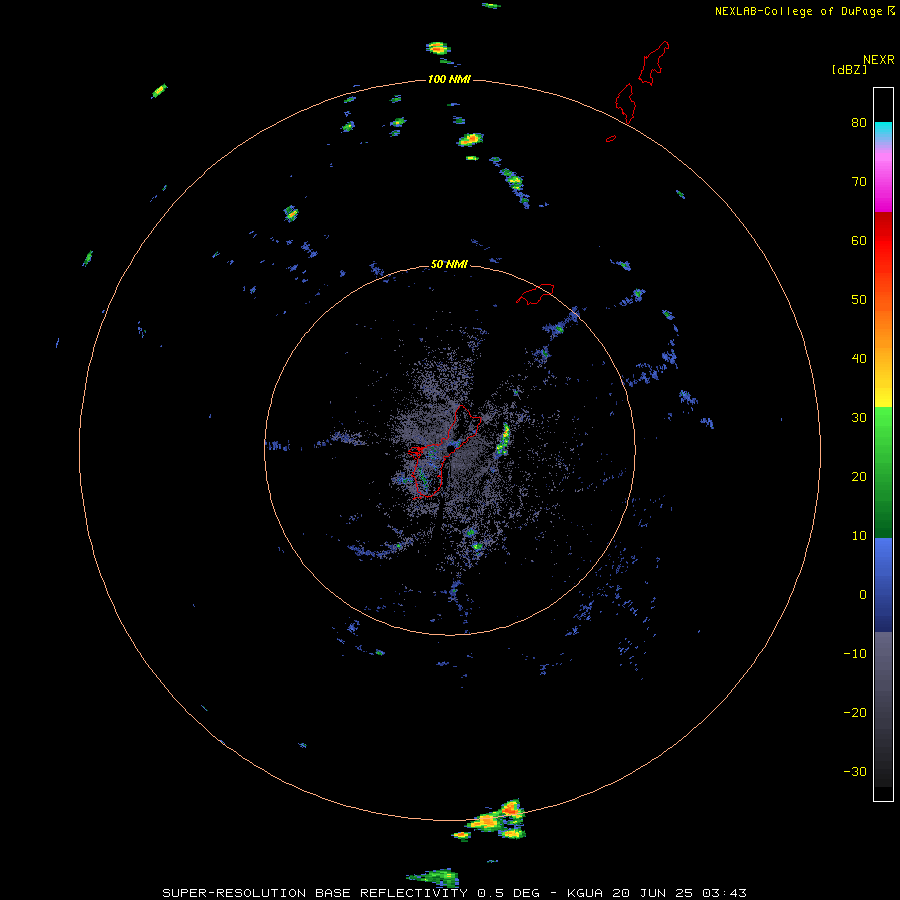Select the 30 value on the dBZ scale
This screenshot has height=900, width=900.
[x=859, y=418]
